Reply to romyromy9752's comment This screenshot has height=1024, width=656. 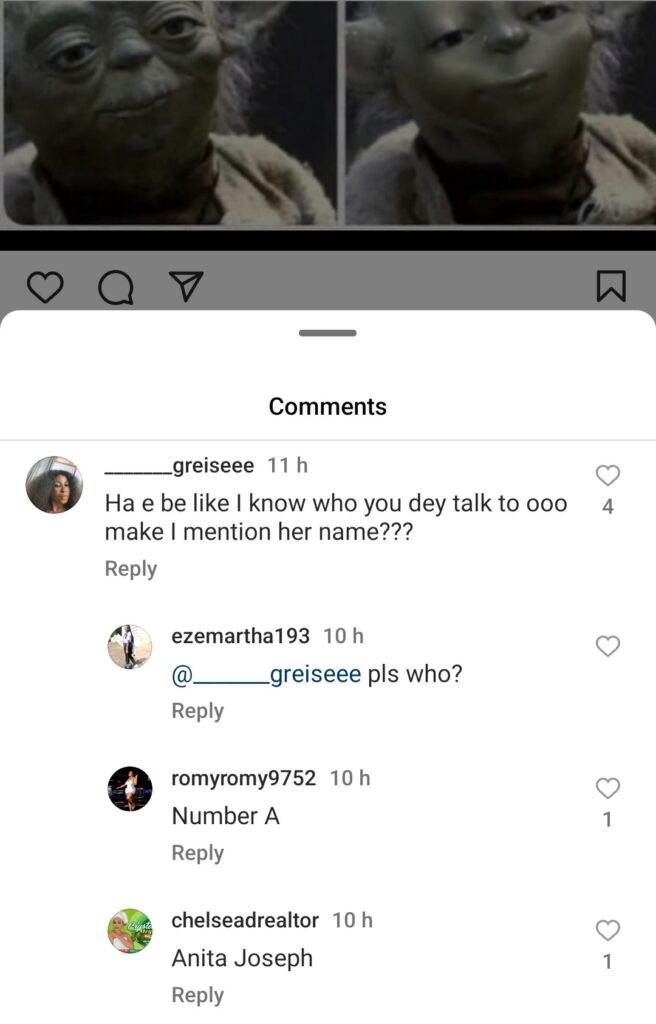[x=198, y=853]
